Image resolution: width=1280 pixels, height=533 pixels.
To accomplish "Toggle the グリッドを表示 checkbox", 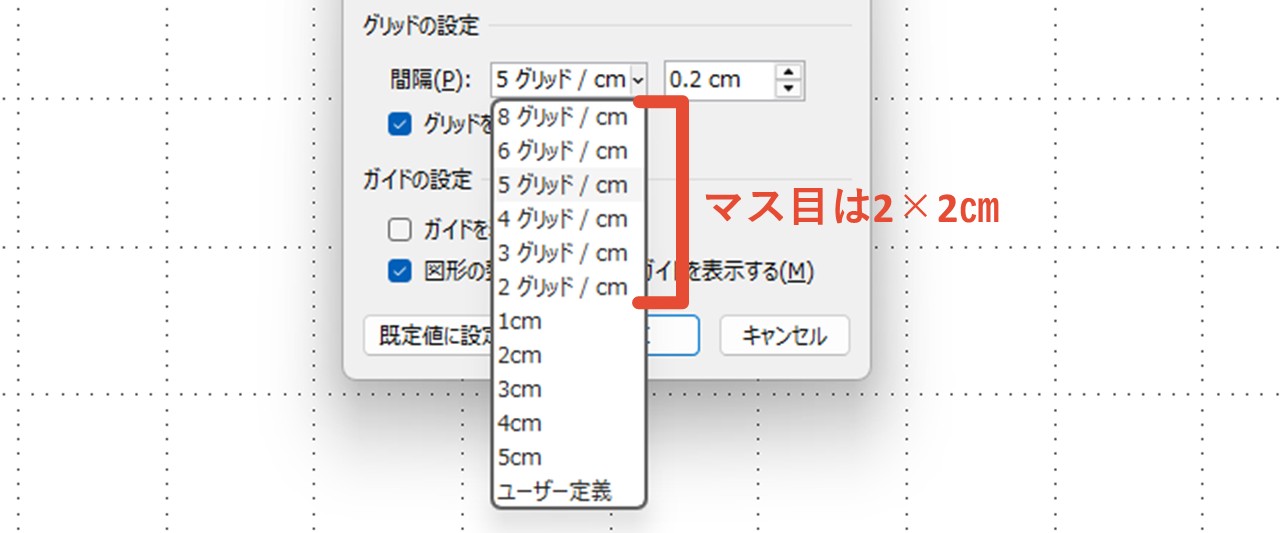I will [x=400, y=124].
